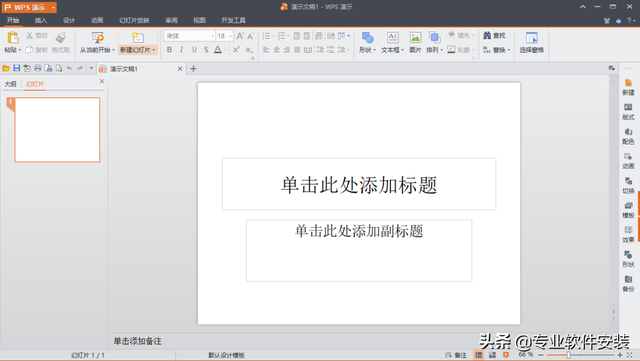The width and height of the screenshot is (640, 361).
Task: Click the open folder icon in quick toolbar
Action: pos(6,68)
